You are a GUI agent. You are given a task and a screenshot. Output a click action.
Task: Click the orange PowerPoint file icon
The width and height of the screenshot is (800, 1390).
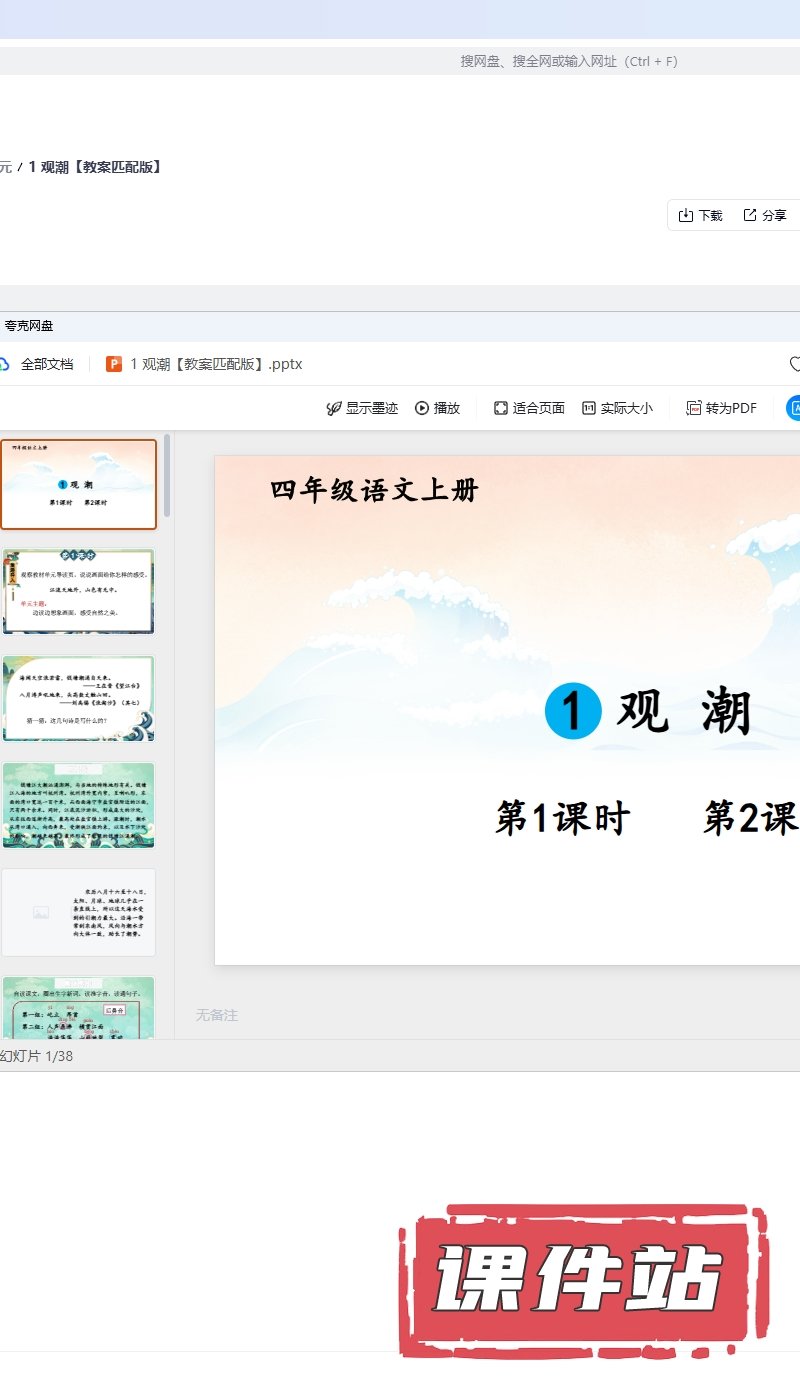point(114,364)
